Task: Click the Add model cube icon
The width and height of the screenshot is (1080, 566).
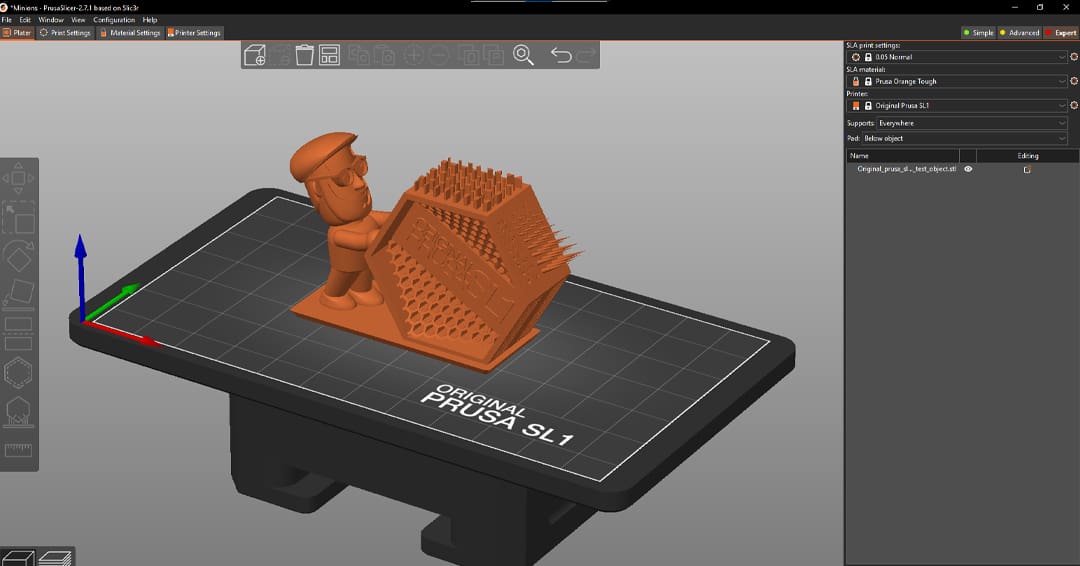Action: (255, 55)
